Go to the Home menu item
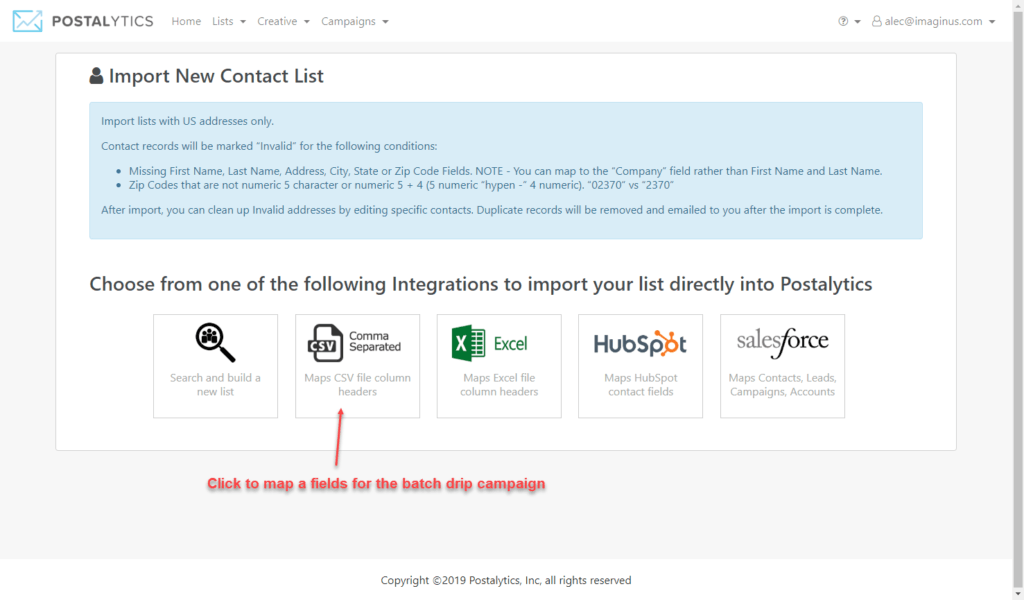Viewport: 1024px width, 600px height. tap(186, 22)
